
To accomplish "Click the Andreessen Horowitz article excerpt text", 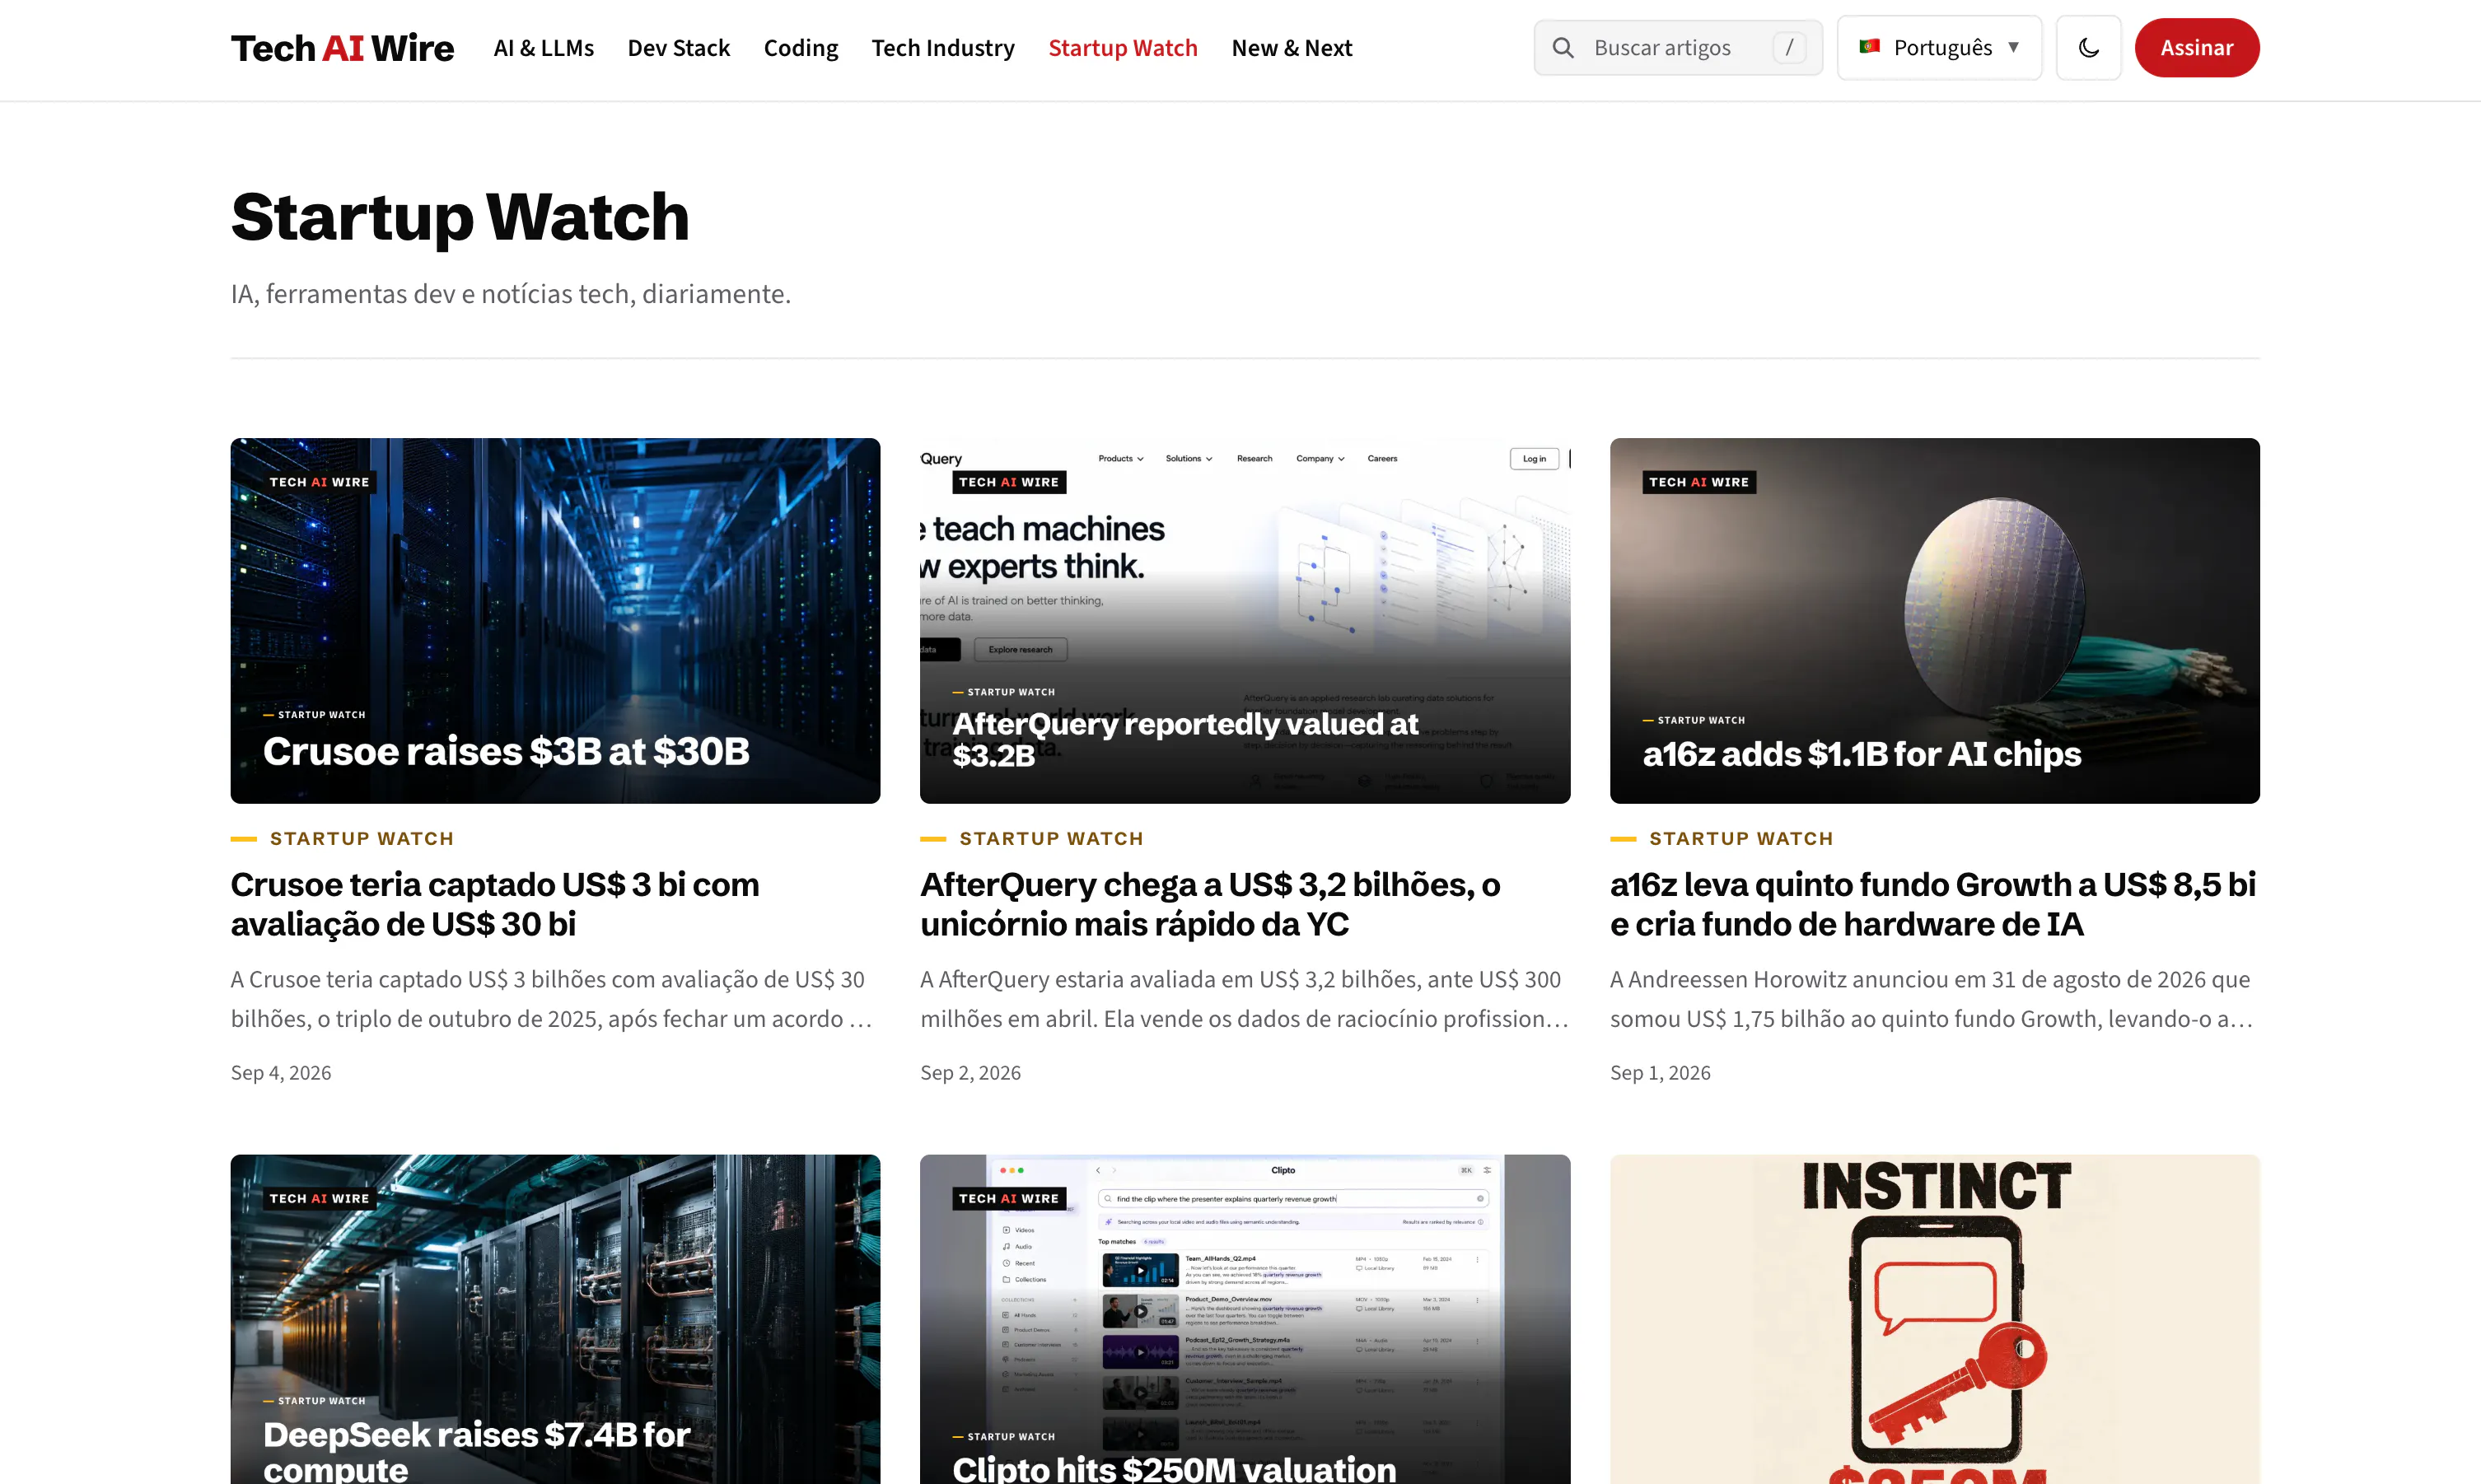I will [x=1932, y=999].
